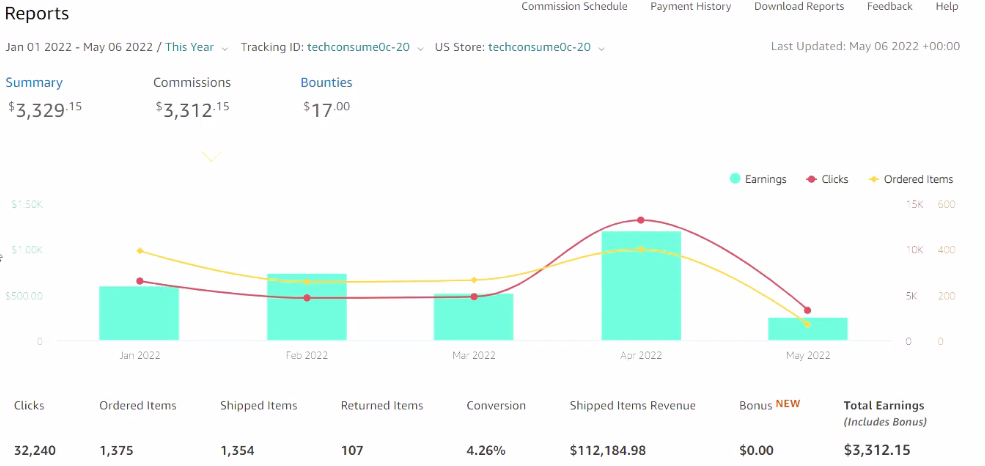This screenshot has height=466, width=985.
Task: Click the Bonus value $0.00
Action: tap(756, 450)
